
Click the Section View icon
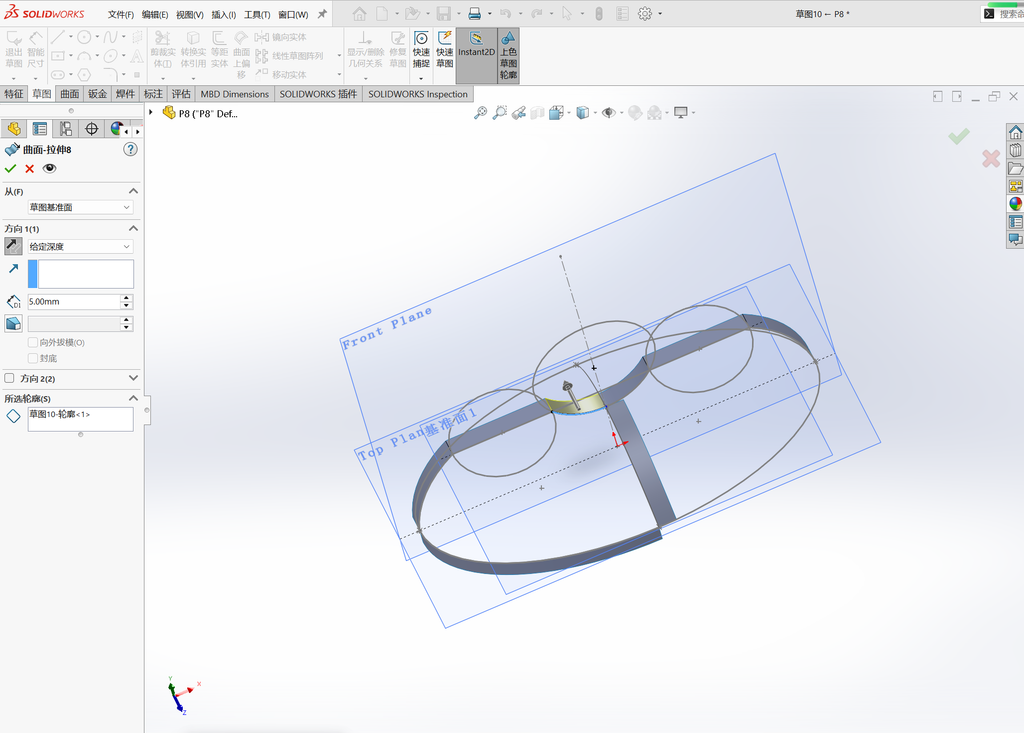point(537,113)
